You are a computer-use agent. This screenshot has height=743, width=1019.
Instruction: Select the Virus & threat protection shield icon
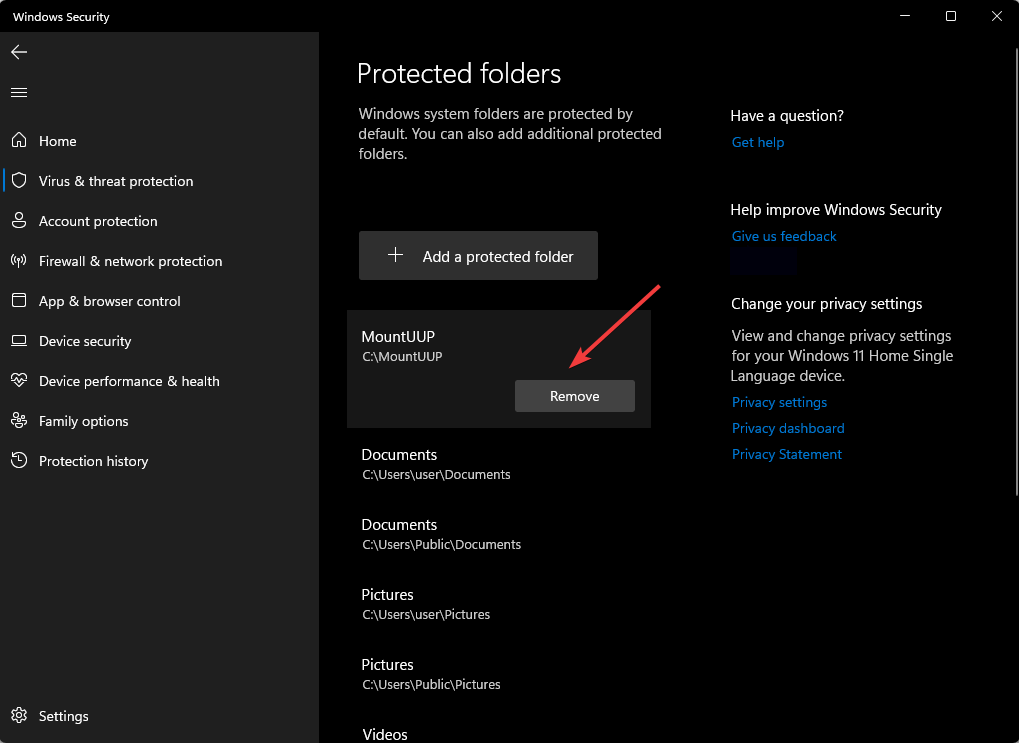click(115, 181)
